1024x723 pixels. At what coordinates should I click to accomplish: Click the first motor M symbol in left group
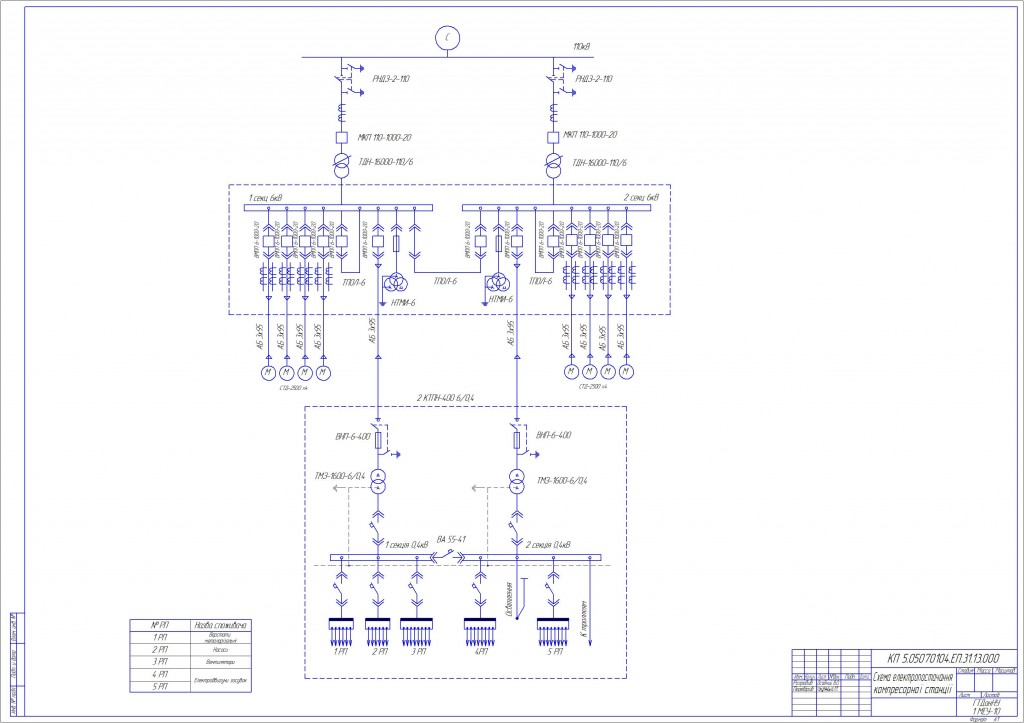268,373
